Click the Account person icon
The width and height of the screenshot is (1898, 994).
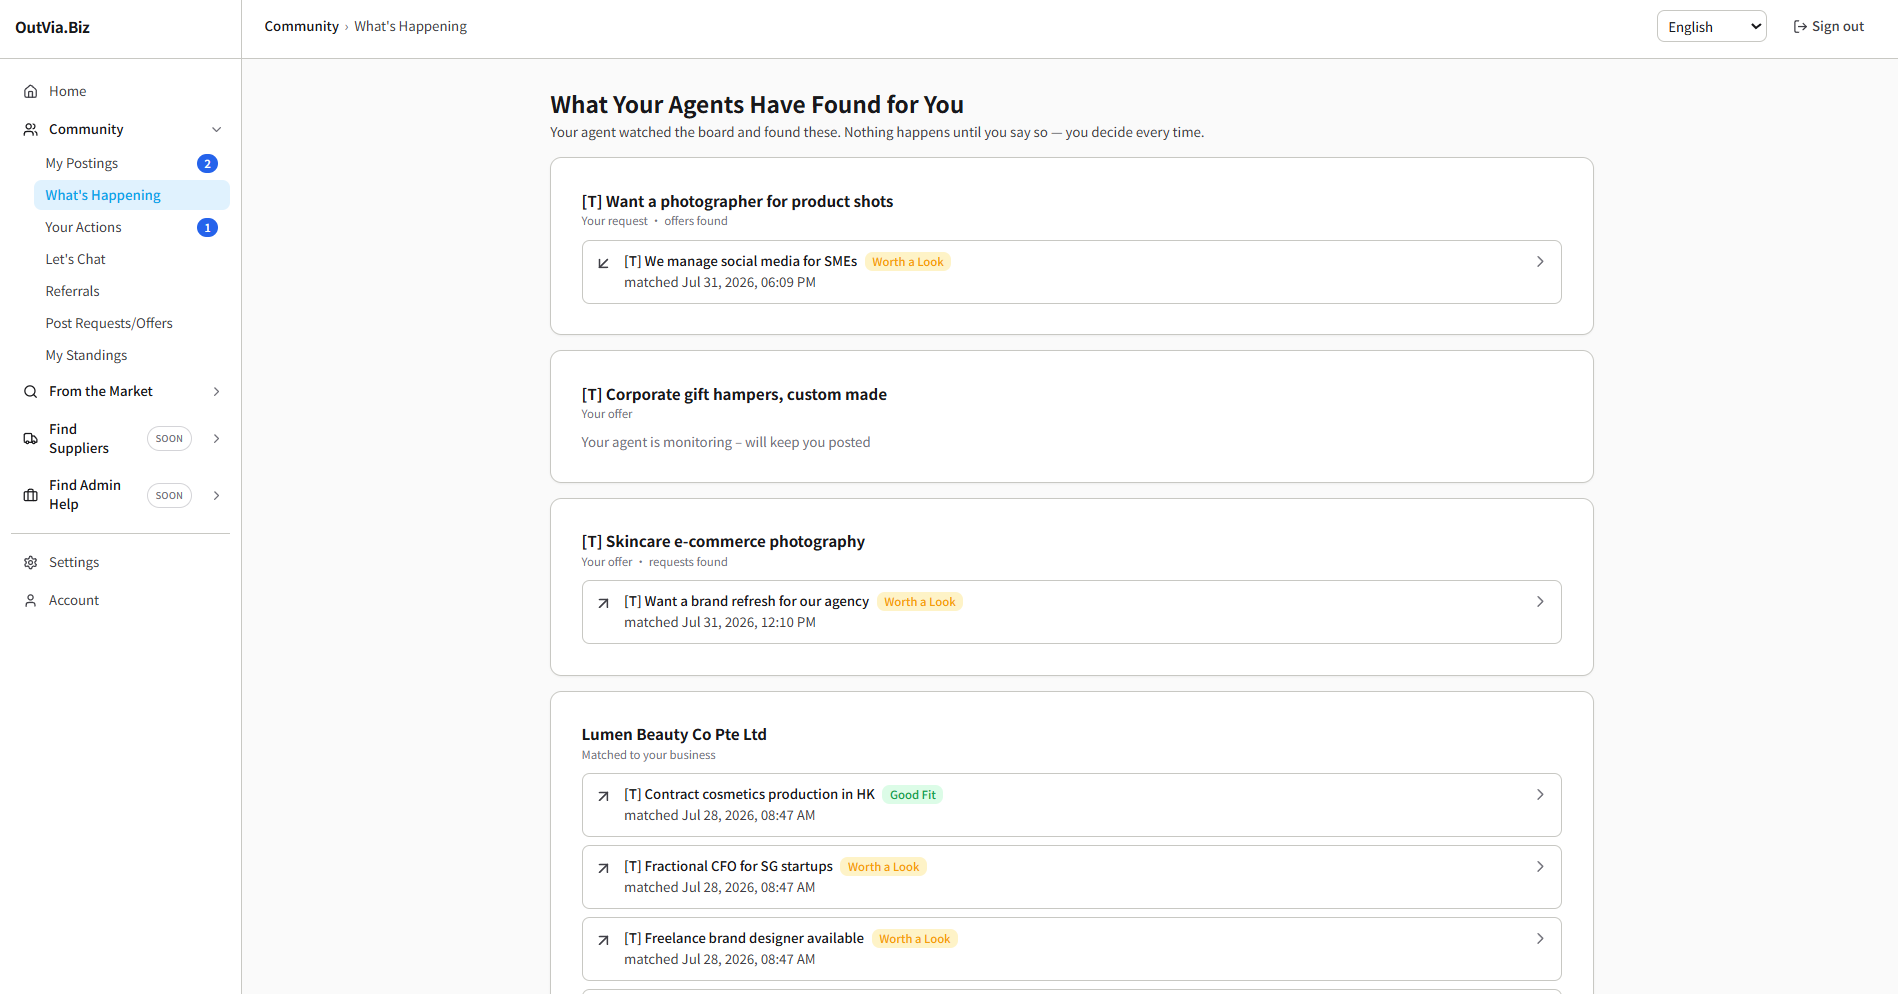(x=31, y=600)
